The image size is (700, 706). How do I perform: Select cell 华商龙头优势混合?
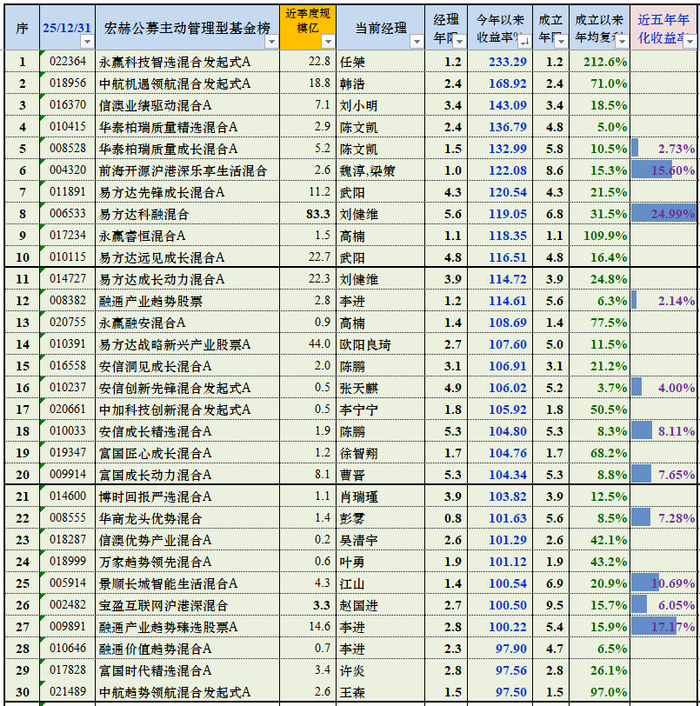point(188,518)
